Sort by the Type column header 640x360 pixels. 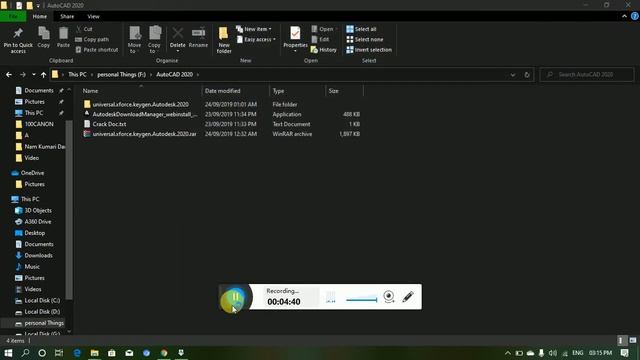[x=298, y=91]
